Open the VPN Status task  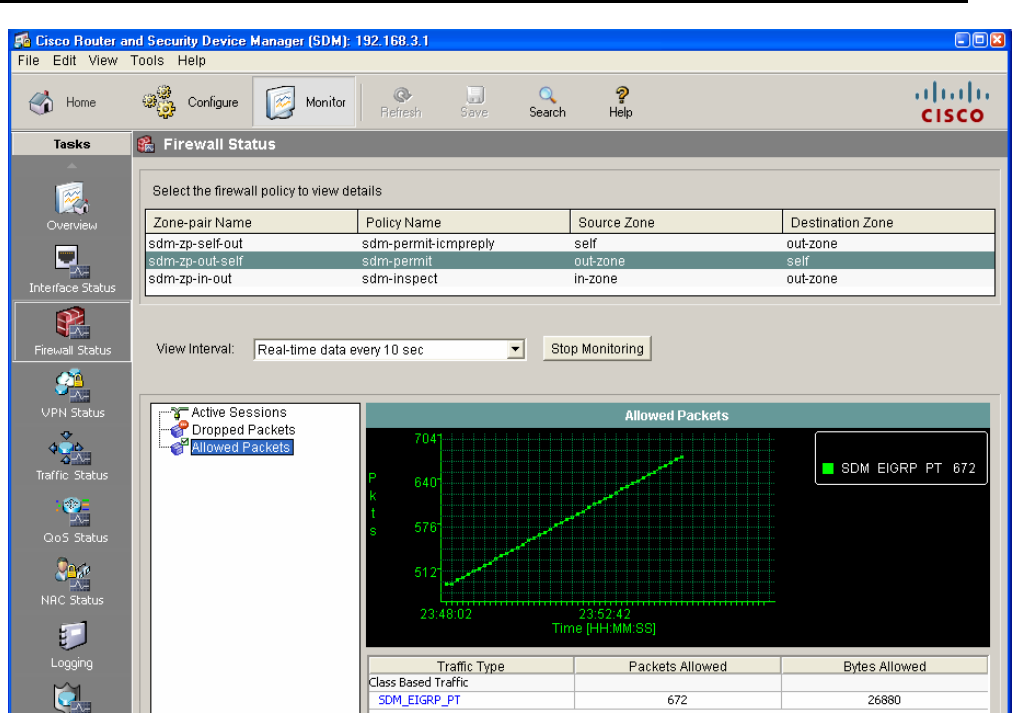[72, 394]
